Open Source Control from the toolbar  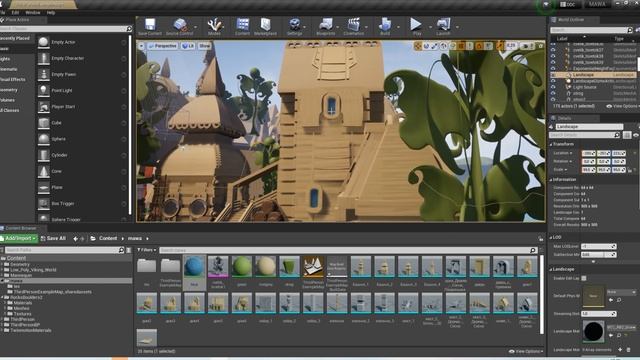(x=180, y=27)
